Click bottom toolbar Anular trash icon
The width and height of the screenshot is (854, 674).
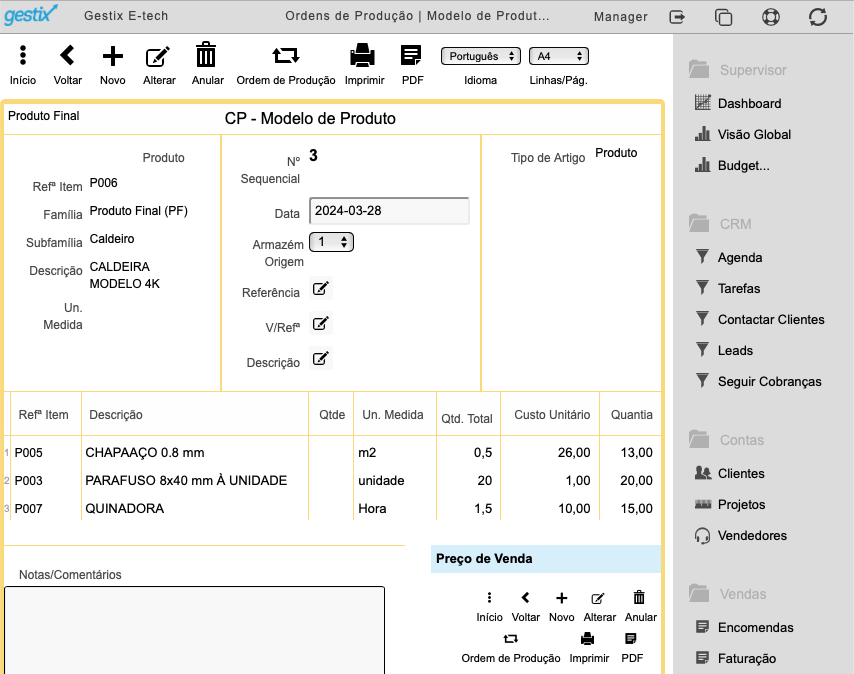pyautogui.click(x=639, y=598)
